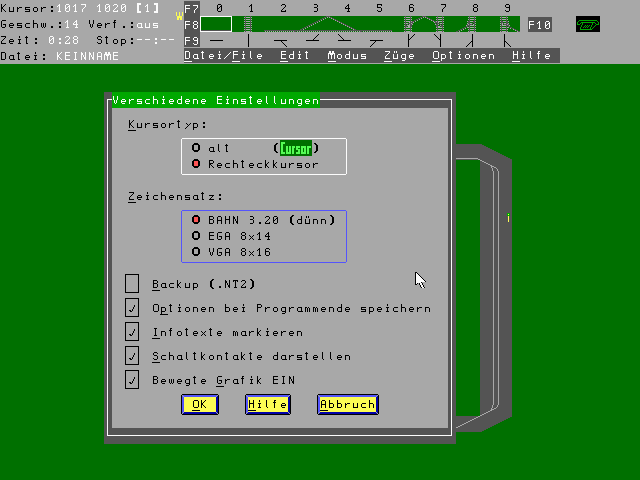Image resolution: width=640 pixels, height=480 pixels.
Task: Click the F10 key label
Action: pos(539,24)
